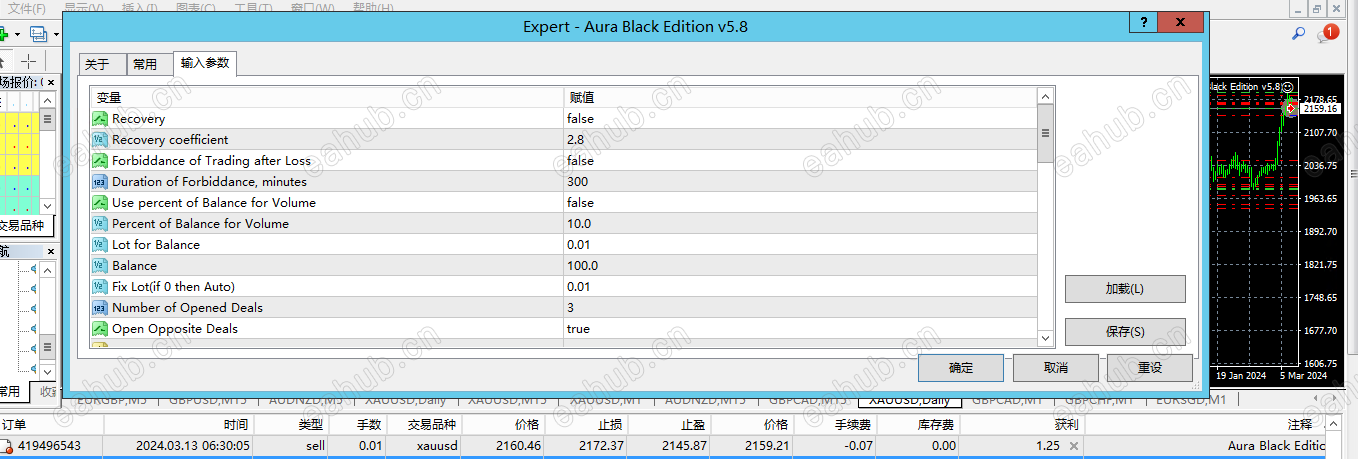Select the Open Opposite Deals value true
Image resolution: width=1358 pixels, height=459 pixels.
[578, 329]
